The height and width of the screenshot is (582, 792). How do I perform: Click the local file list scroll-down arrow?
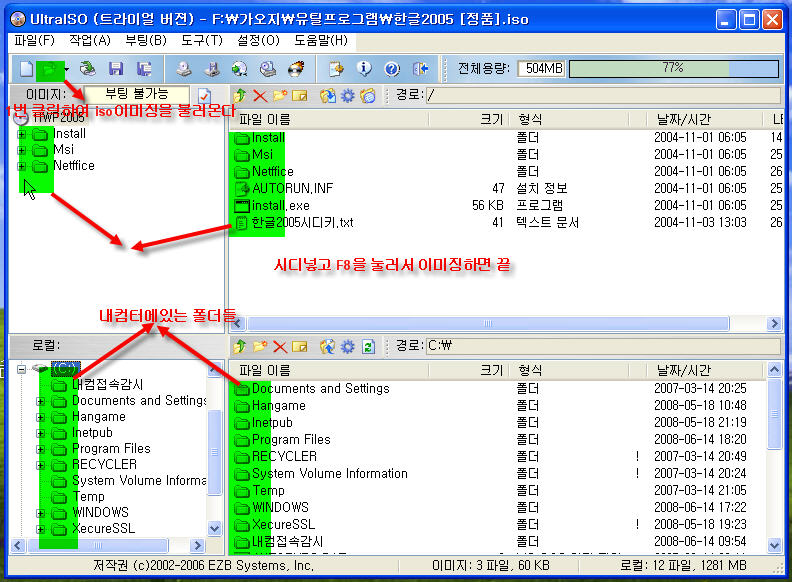tap(774, 546)
